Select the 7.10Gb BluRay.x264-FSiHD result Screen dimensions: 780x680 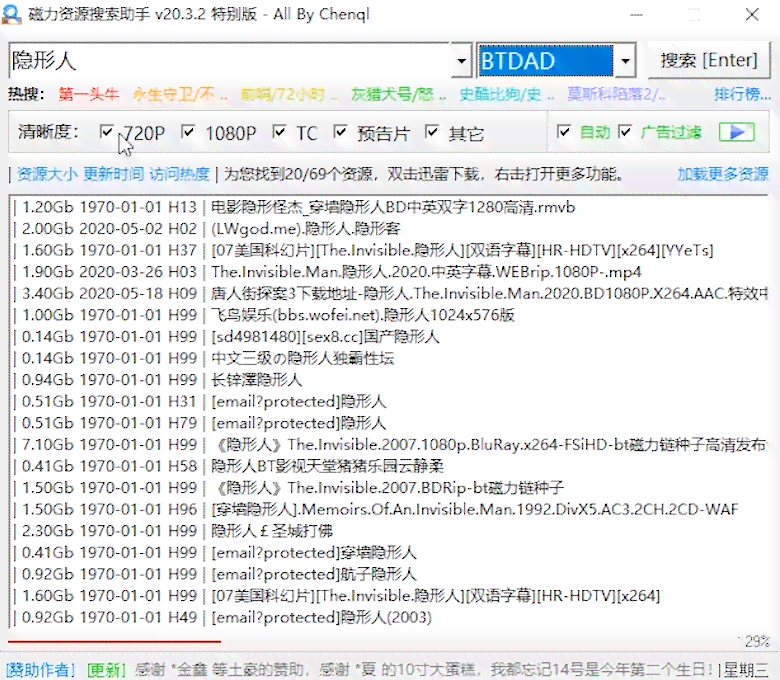(389, 444)
